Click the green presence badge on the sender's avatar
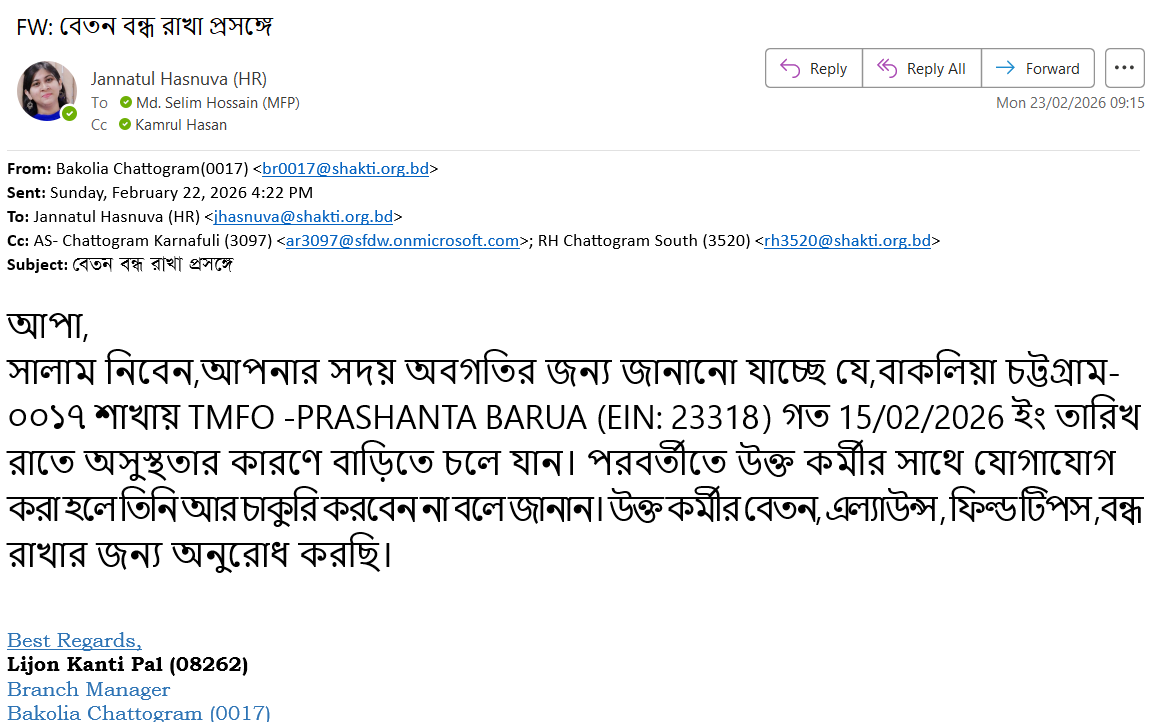 coord(69,114)
